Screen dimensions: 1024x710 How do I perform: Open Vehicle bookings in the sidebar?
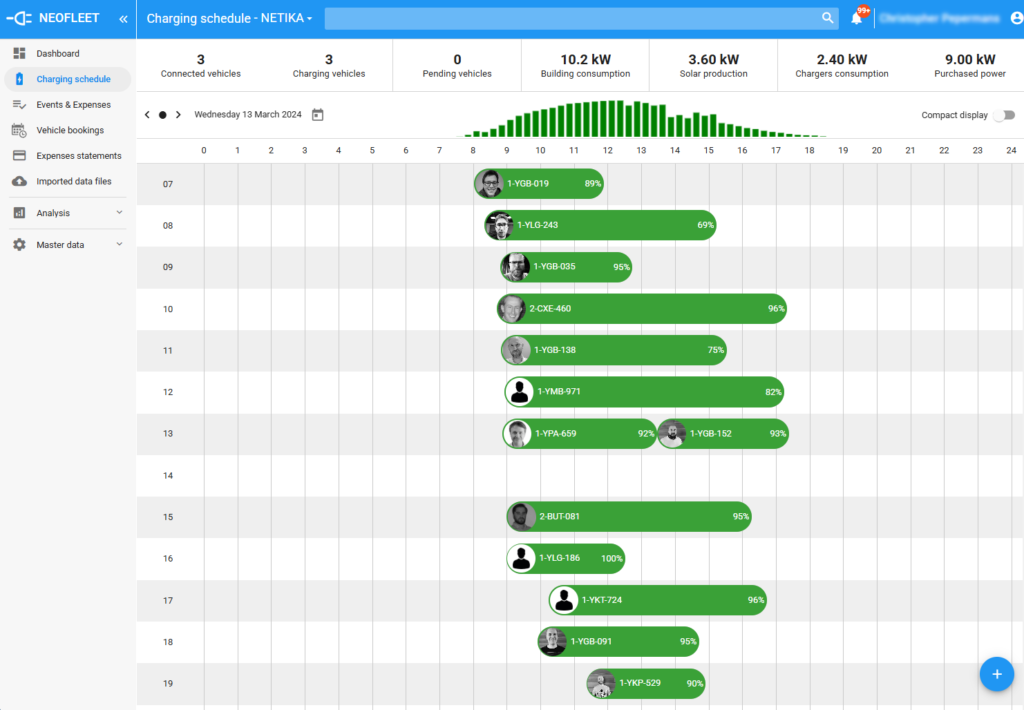69,130
